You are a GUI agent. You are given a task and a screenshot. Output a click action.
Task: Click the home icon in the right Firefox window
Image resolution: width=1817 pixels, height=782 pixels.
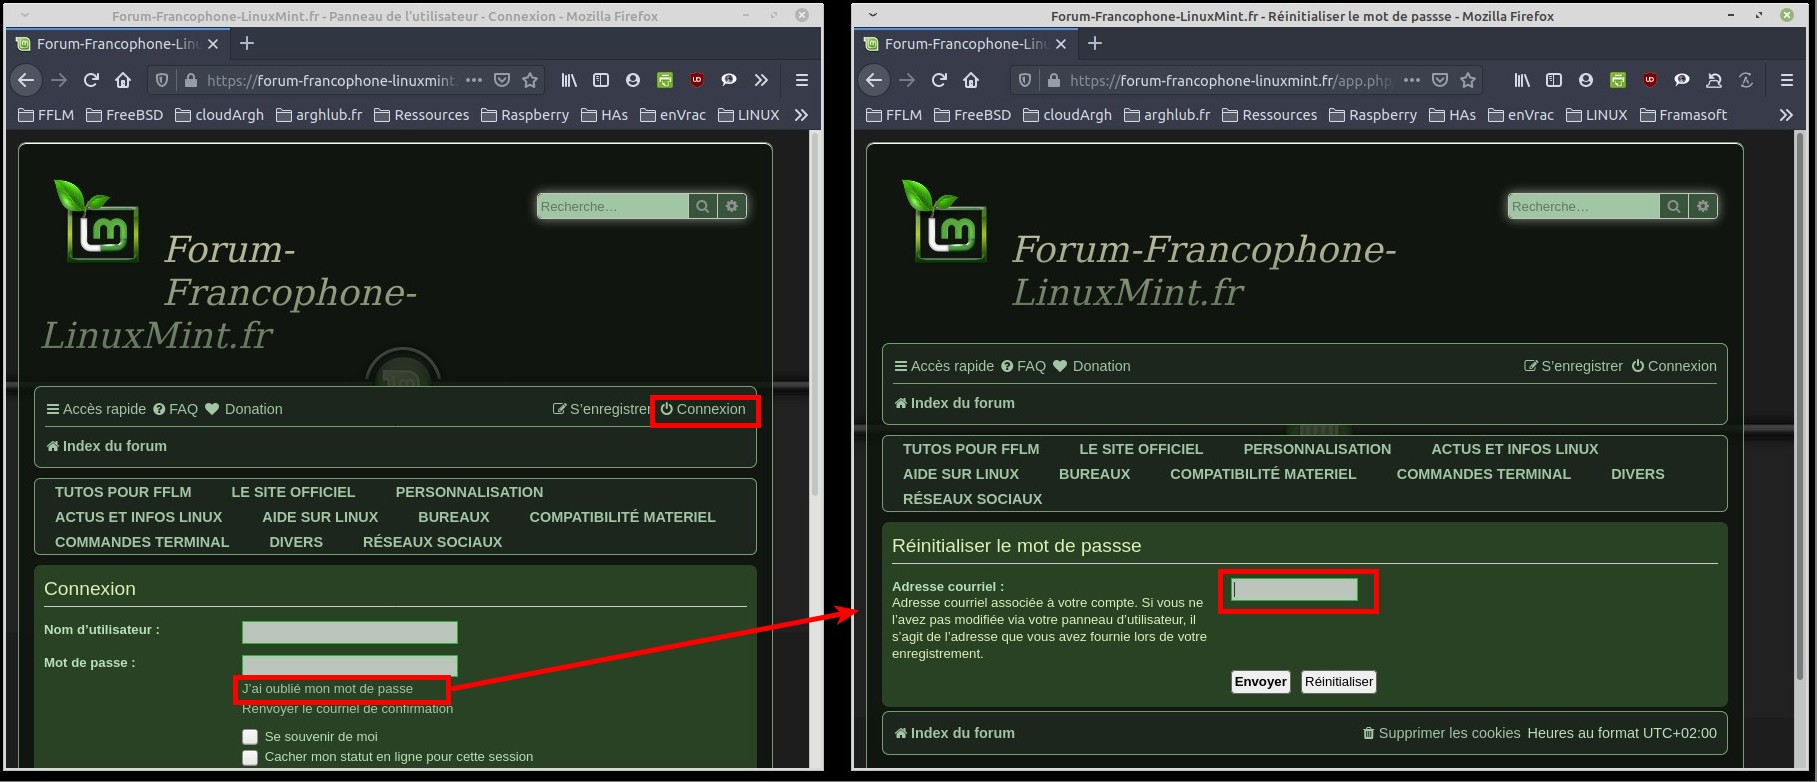pyautogui.click(x=971, y=80)
